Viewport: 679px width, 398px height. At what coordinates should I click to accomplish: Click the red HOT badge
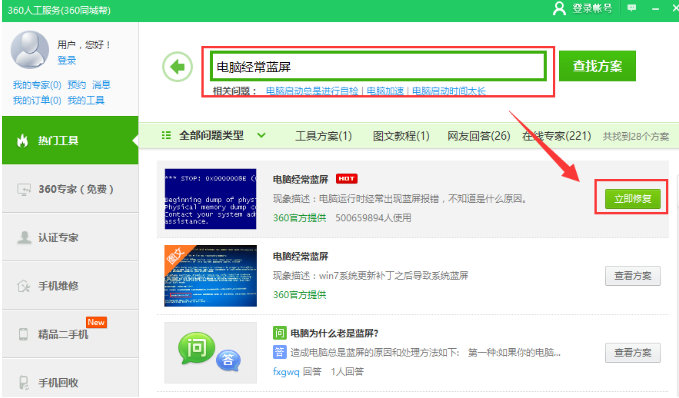(x=346, y=178)
